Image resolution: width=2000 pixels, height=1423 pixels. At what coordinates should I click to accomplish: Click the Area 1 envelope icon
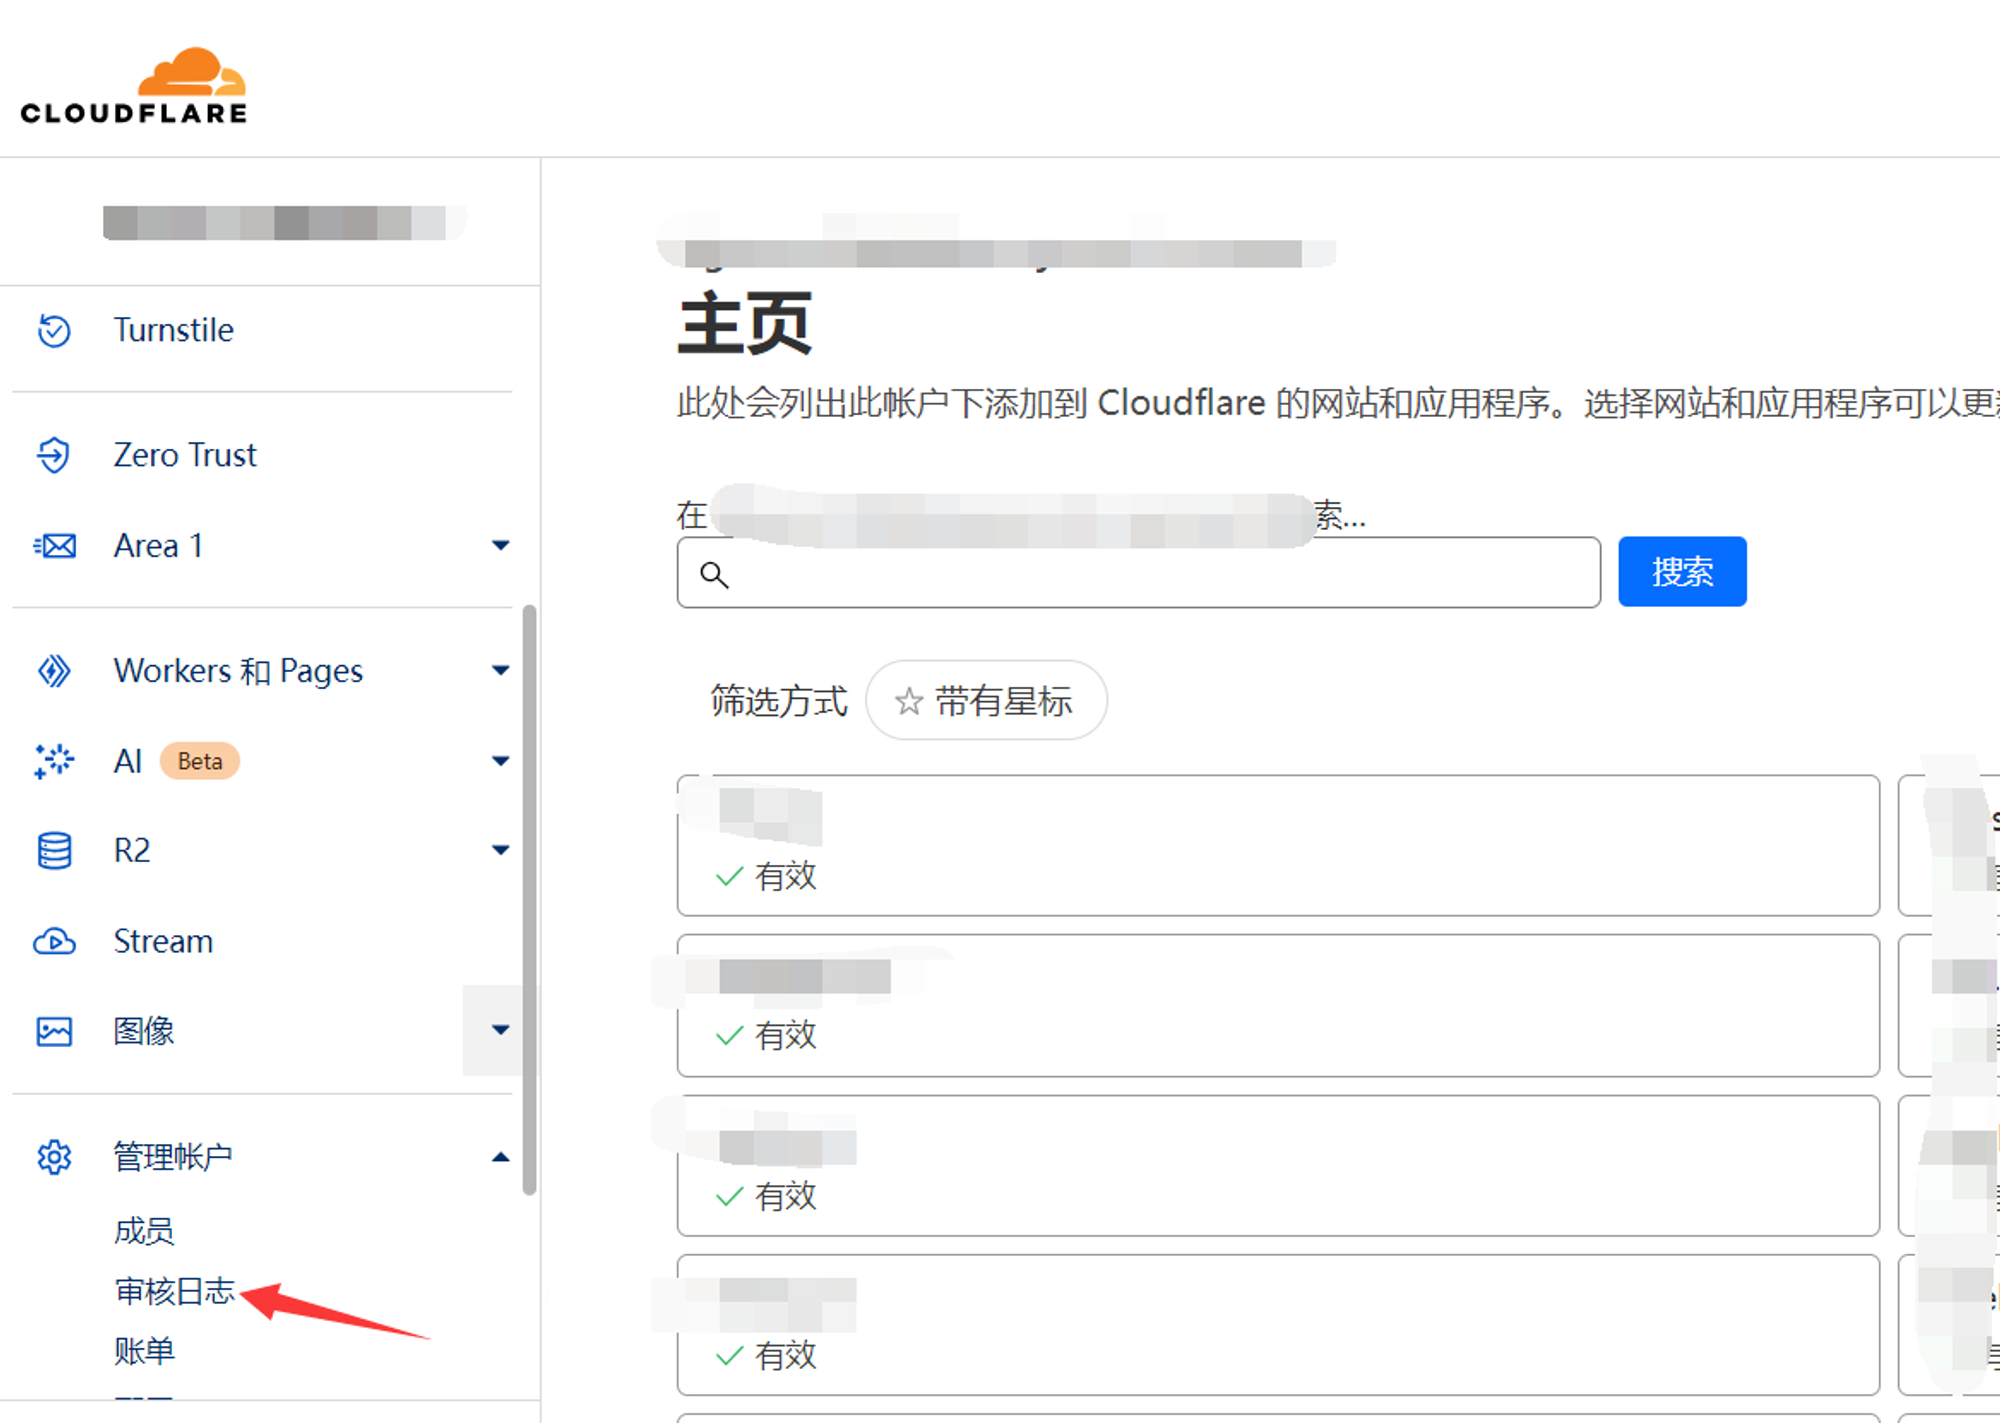(x=54, y=546)
